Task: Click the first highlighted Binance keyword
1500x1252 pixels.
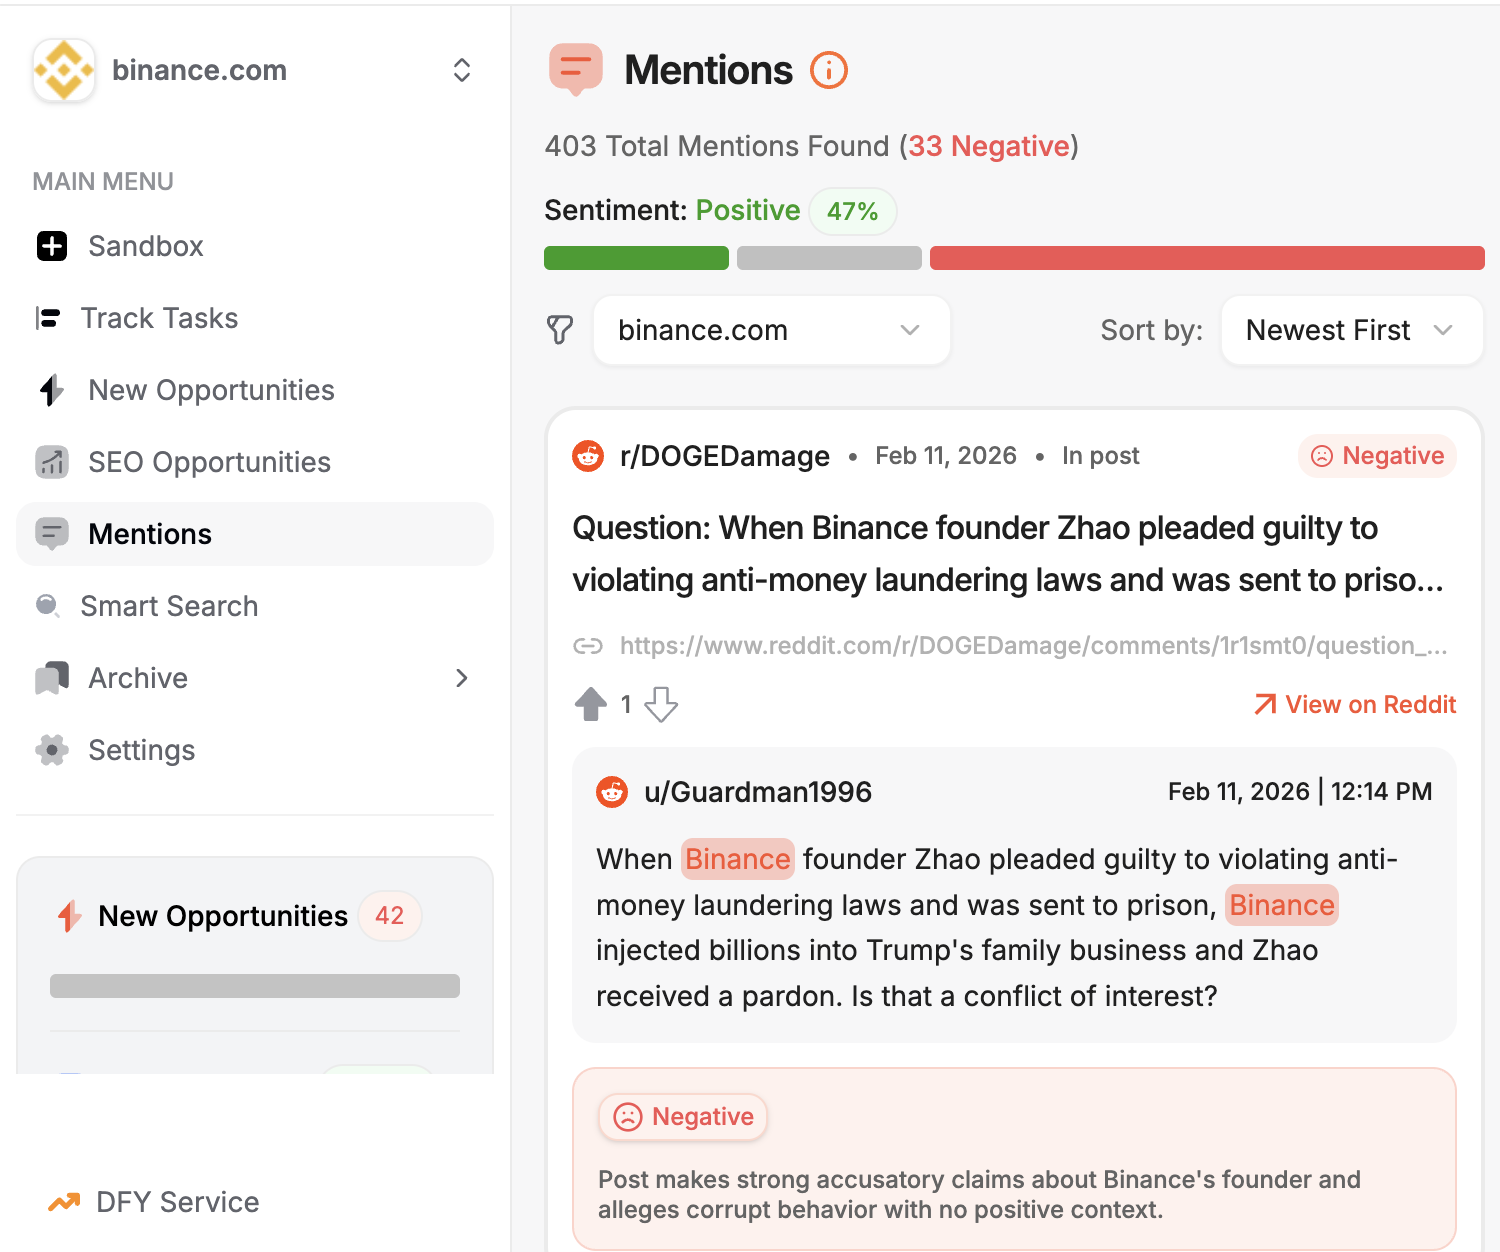Action: click(x=738, y=859)
